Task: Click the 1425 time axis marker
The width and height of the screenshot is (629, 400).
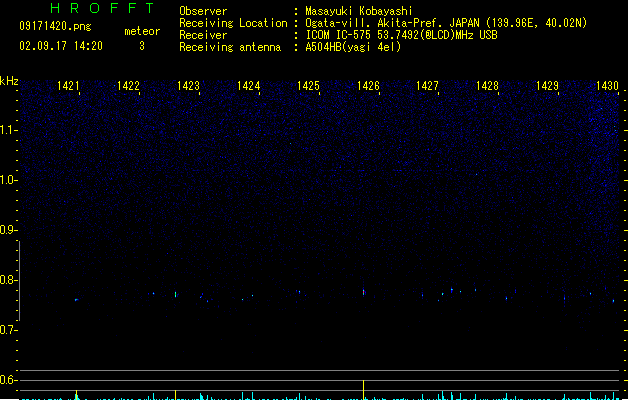Action: 308,86
